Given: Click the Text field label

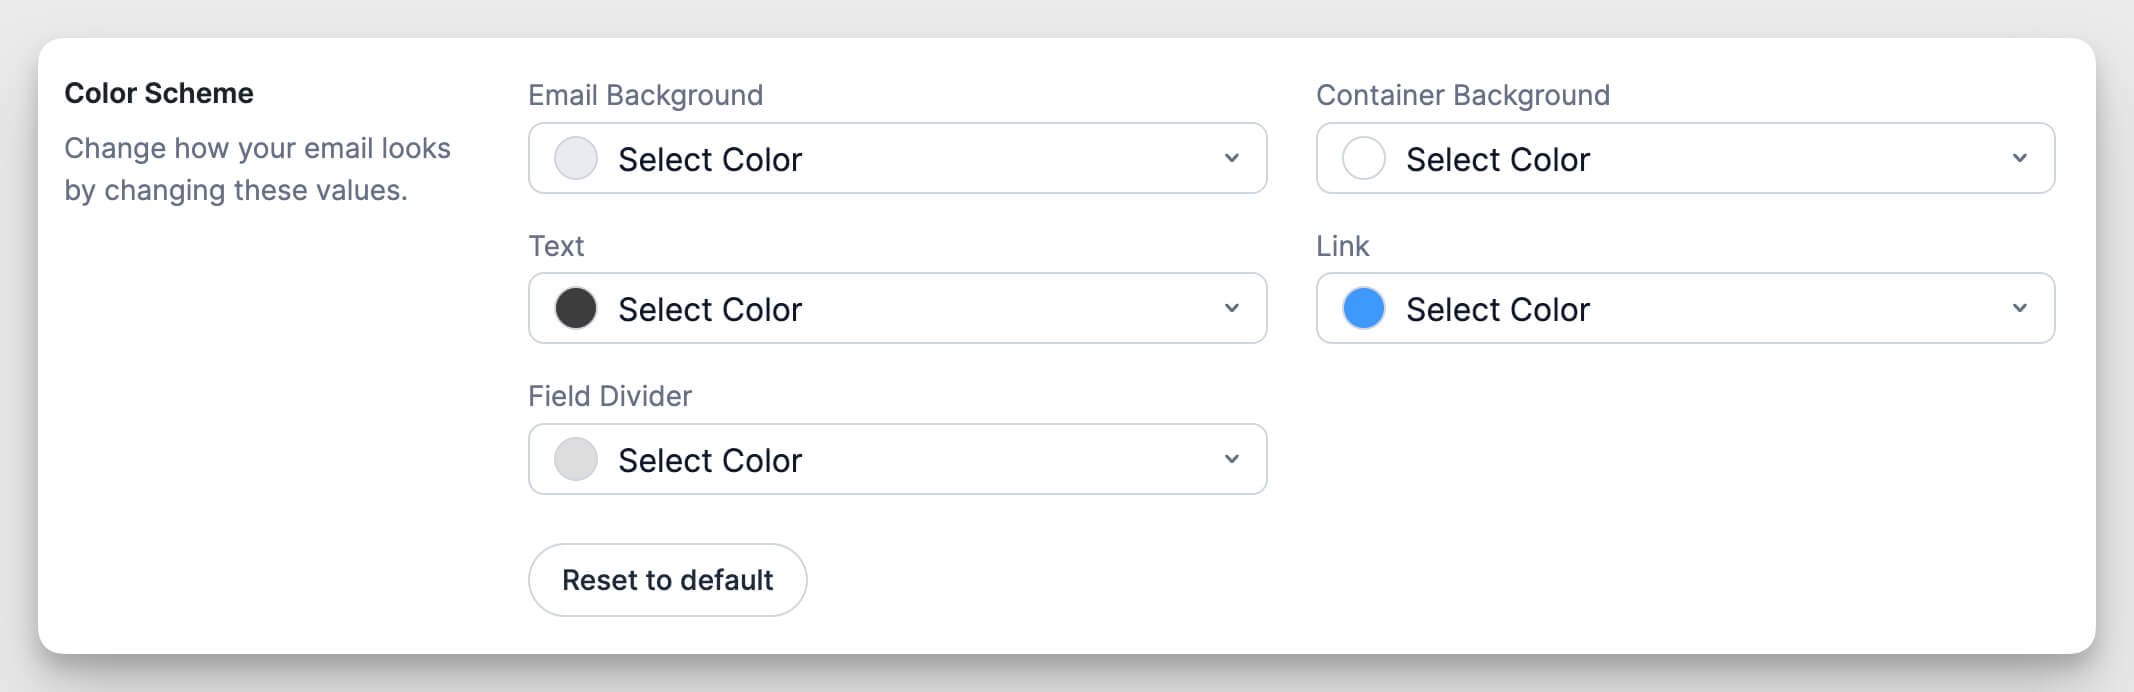Looking at the screenshot, I should tap(557, 245).
